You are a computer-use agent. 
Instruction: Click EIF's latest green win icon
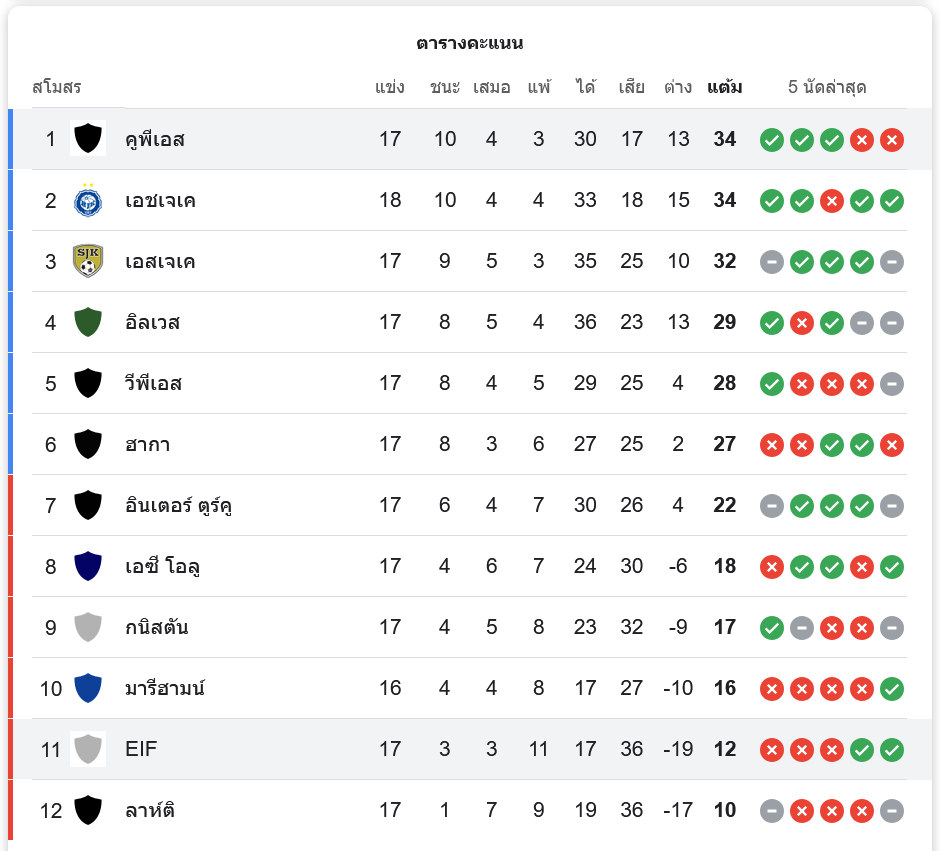click(x=892, y=749)
